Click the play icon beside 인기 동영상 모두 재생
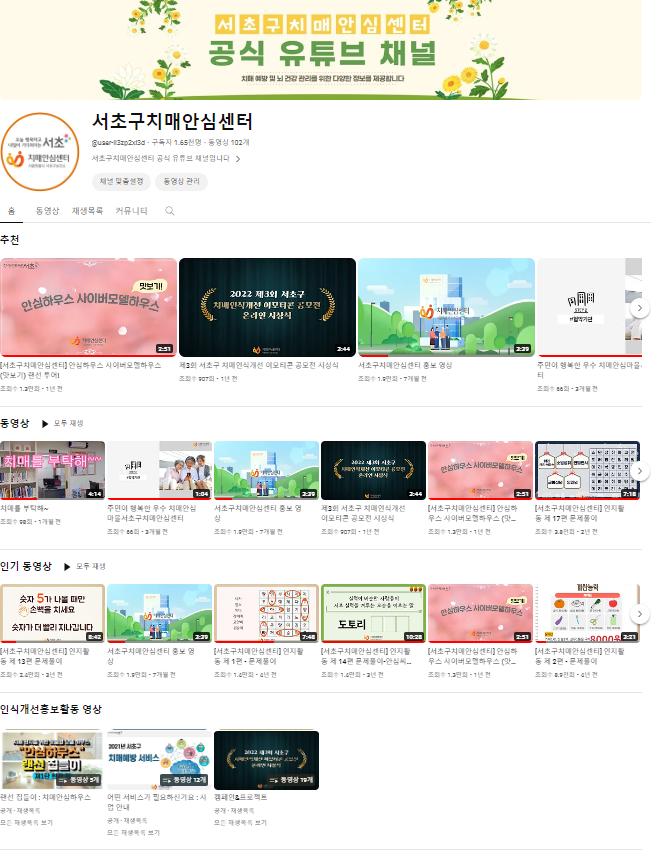This screenshot has width=651, height=852. pos(67,567)
